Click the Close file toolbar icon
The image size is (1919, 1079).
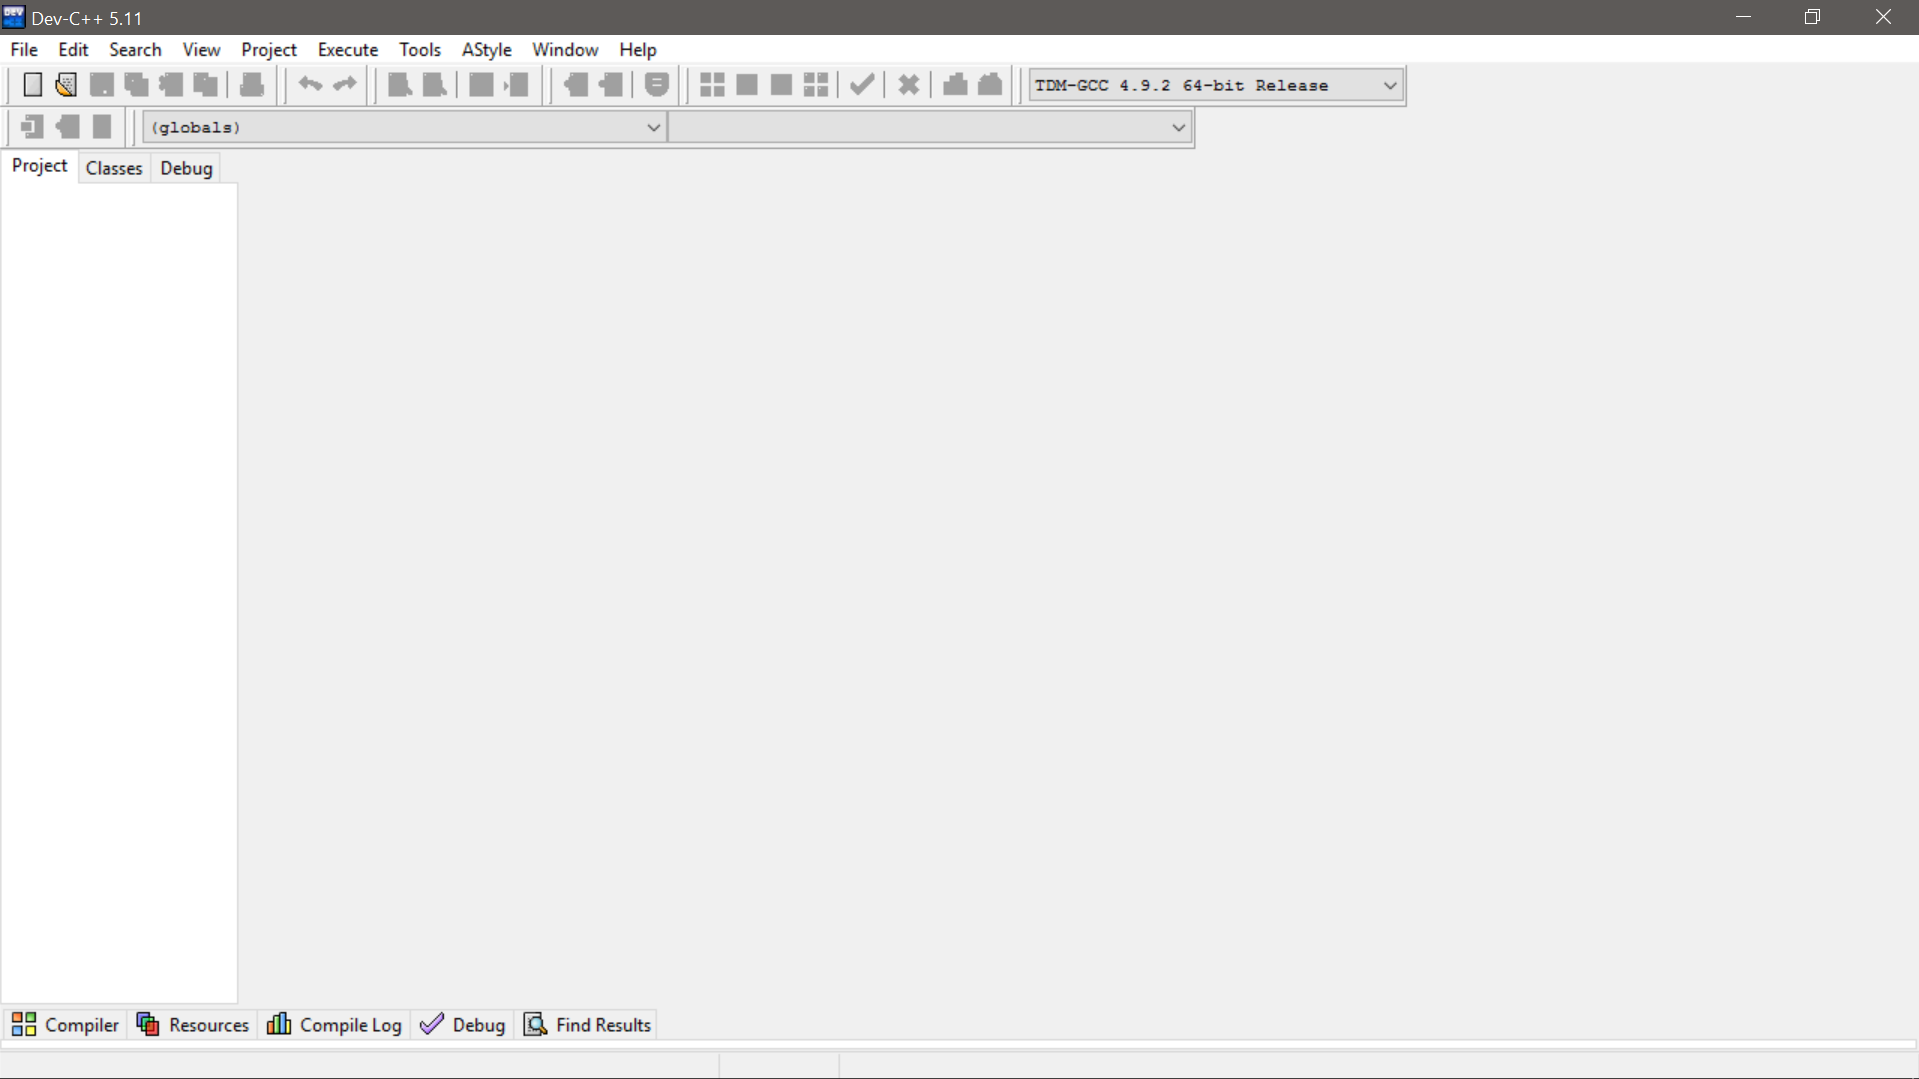171,85
